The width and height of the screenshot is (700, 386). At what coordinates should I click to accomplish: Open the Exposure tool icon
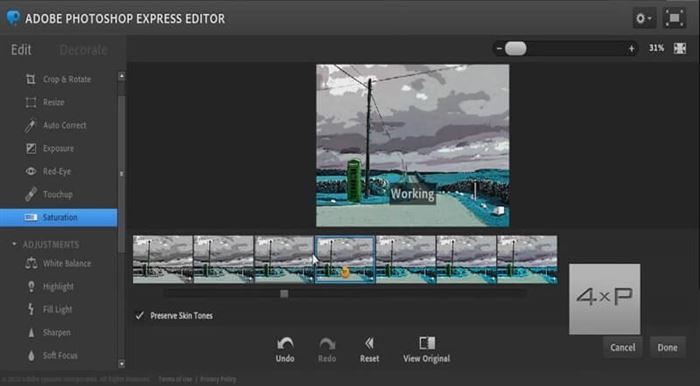(30, 148)
